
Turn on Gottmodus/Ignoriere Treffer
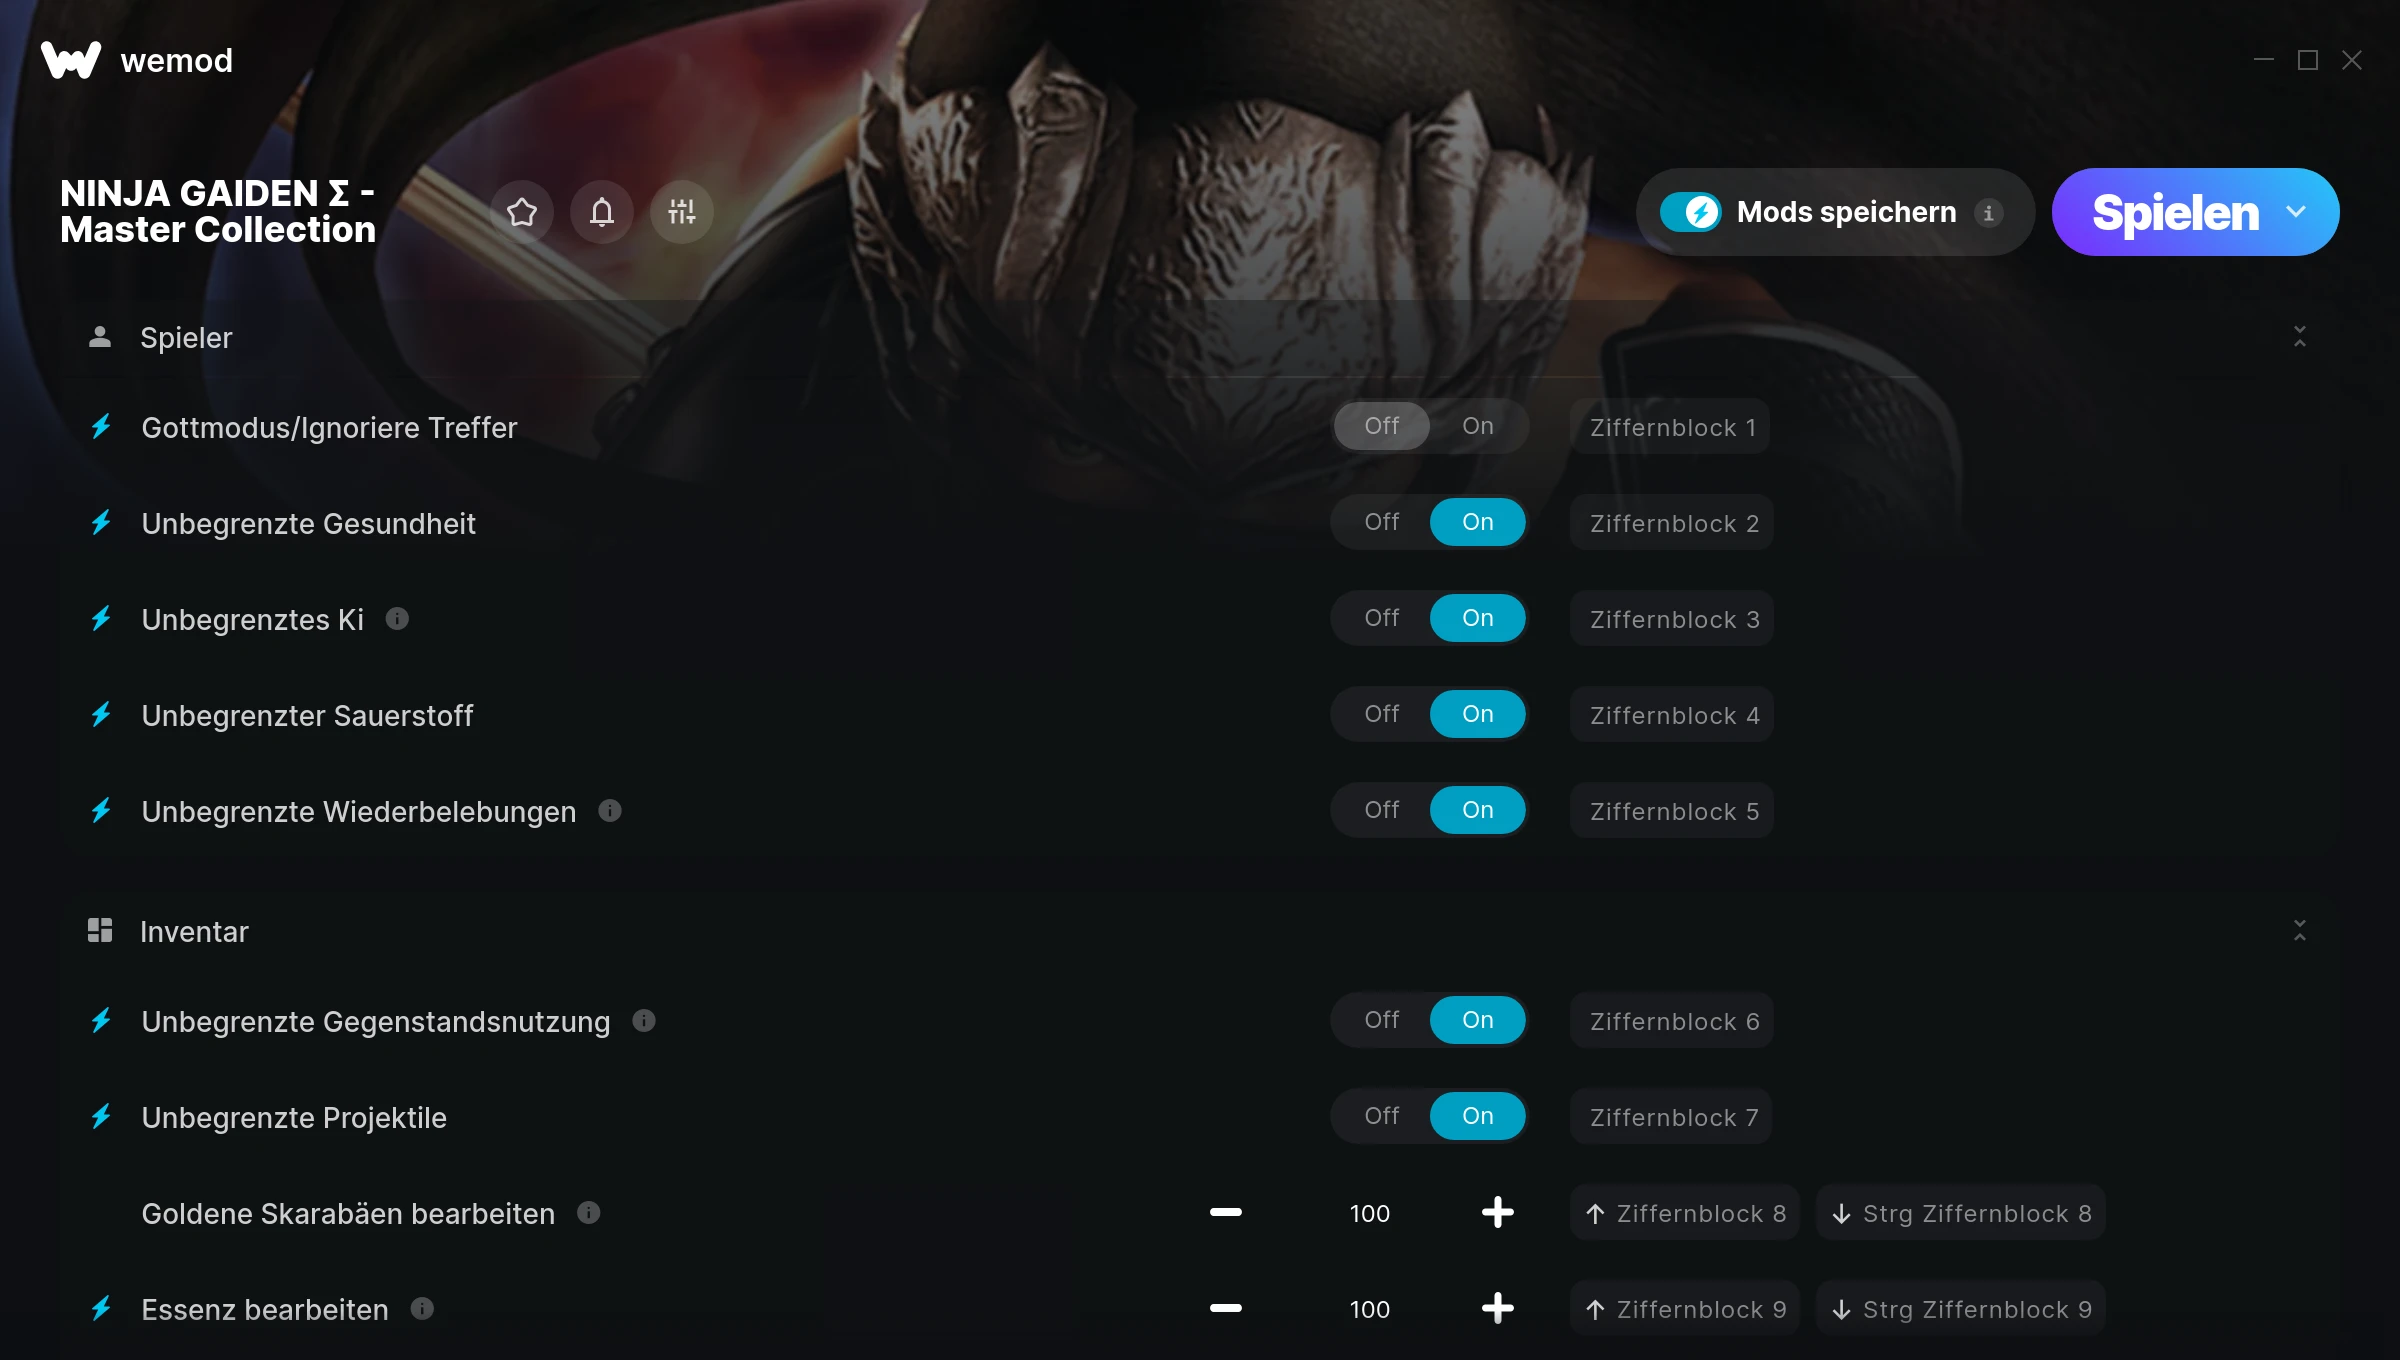click(x=1478, y=426)
